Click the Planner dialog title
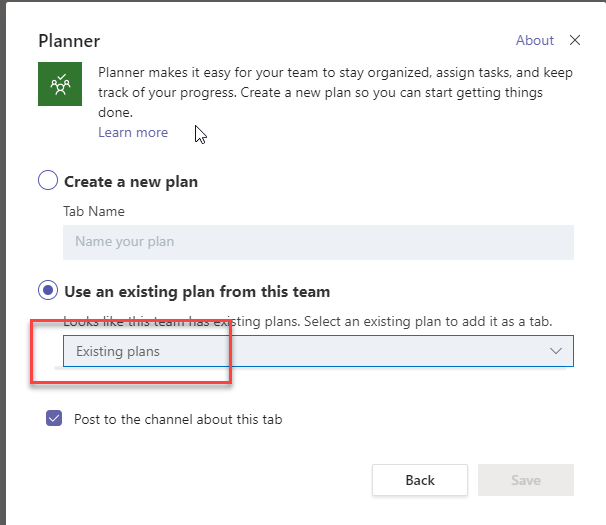This screenshot has width=606, height=525. pyautogui.click(x=69, y=41)
